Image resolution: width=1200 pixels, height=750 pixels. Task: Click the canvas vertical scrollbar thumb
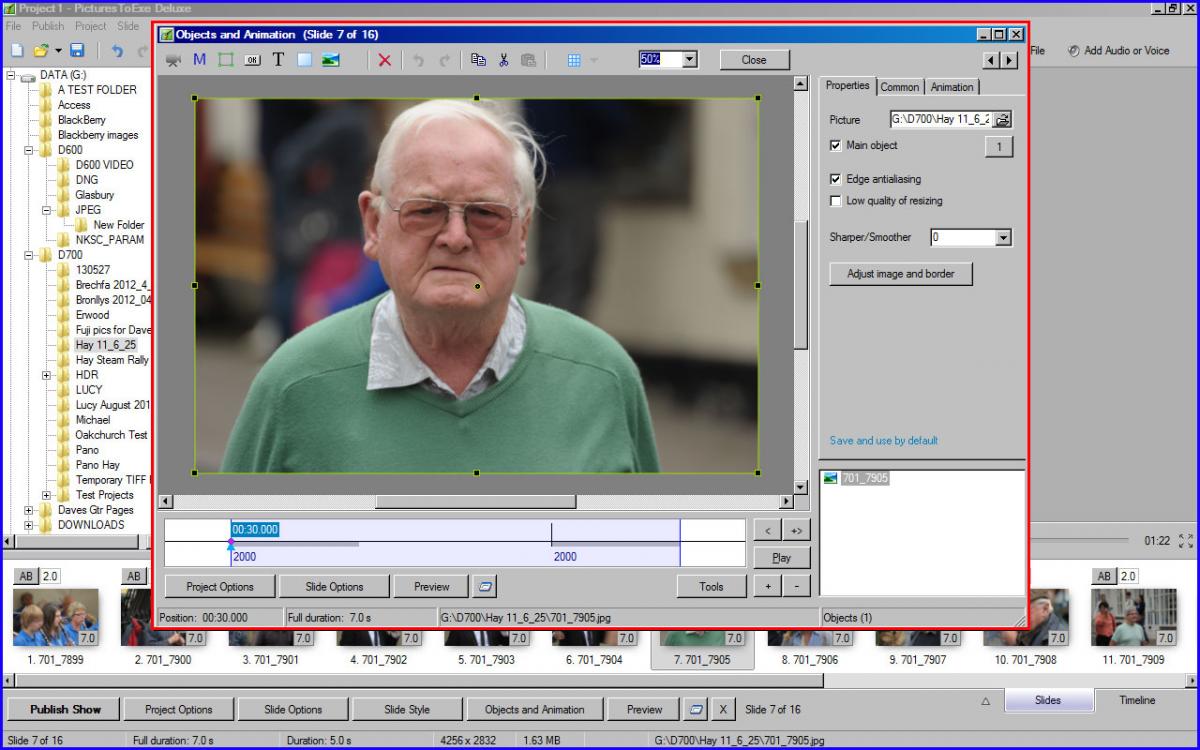801,283
